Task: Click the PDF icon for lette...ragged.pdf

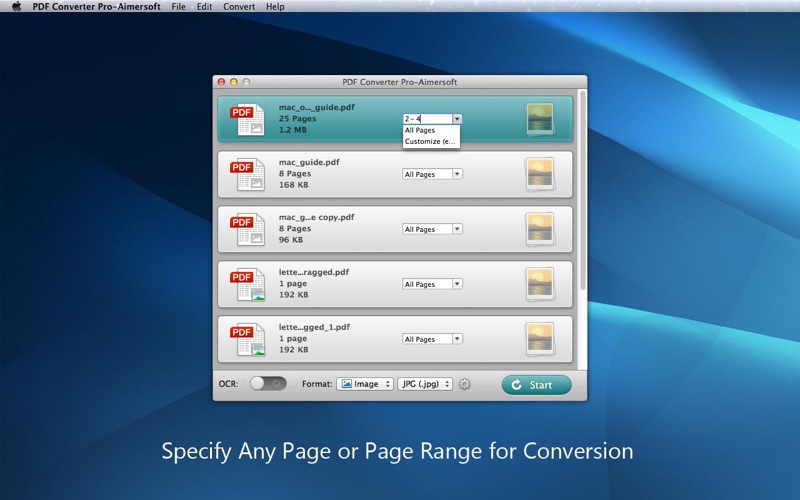Action: click(x=246, y=285)
